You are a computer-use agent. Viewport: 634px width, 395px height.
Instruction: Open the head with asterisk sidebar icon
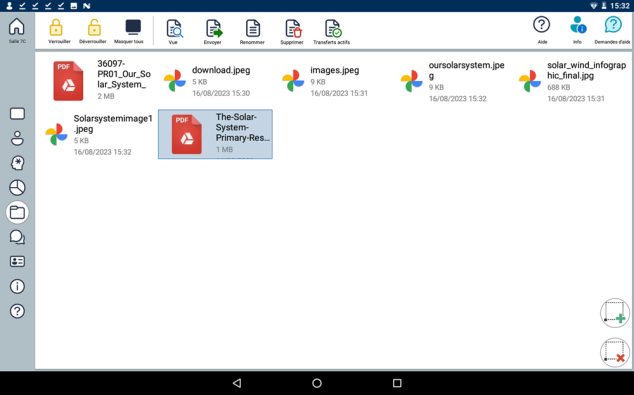17,163
